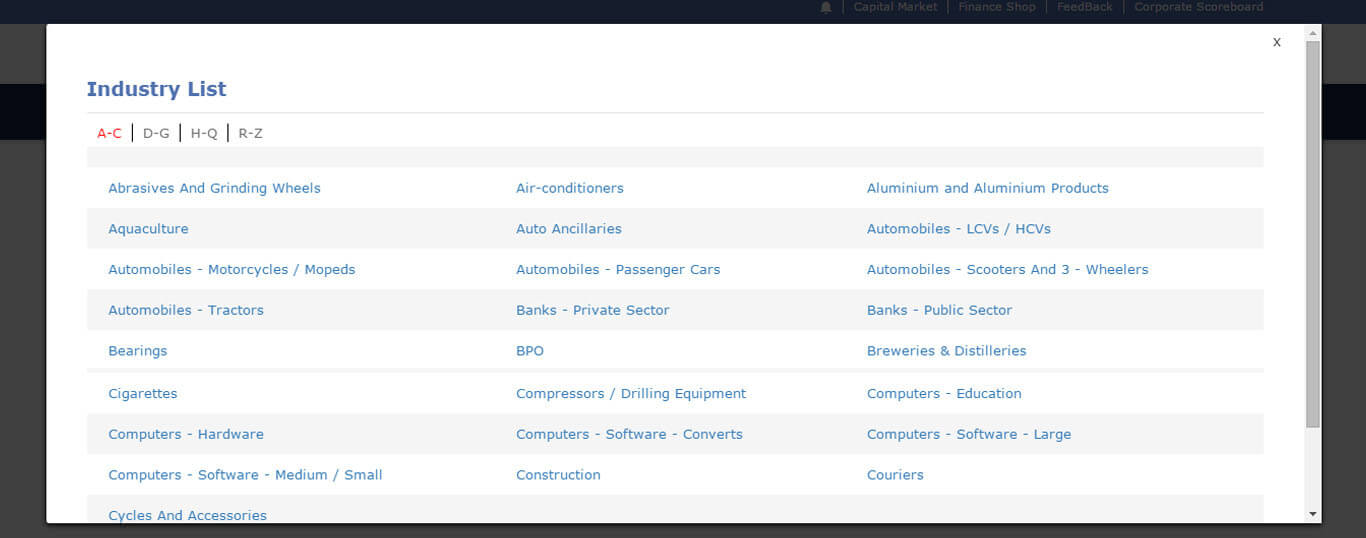1366x538 pixels.
Task: Select the A-C industry tab
Action: tap(109, 133)
